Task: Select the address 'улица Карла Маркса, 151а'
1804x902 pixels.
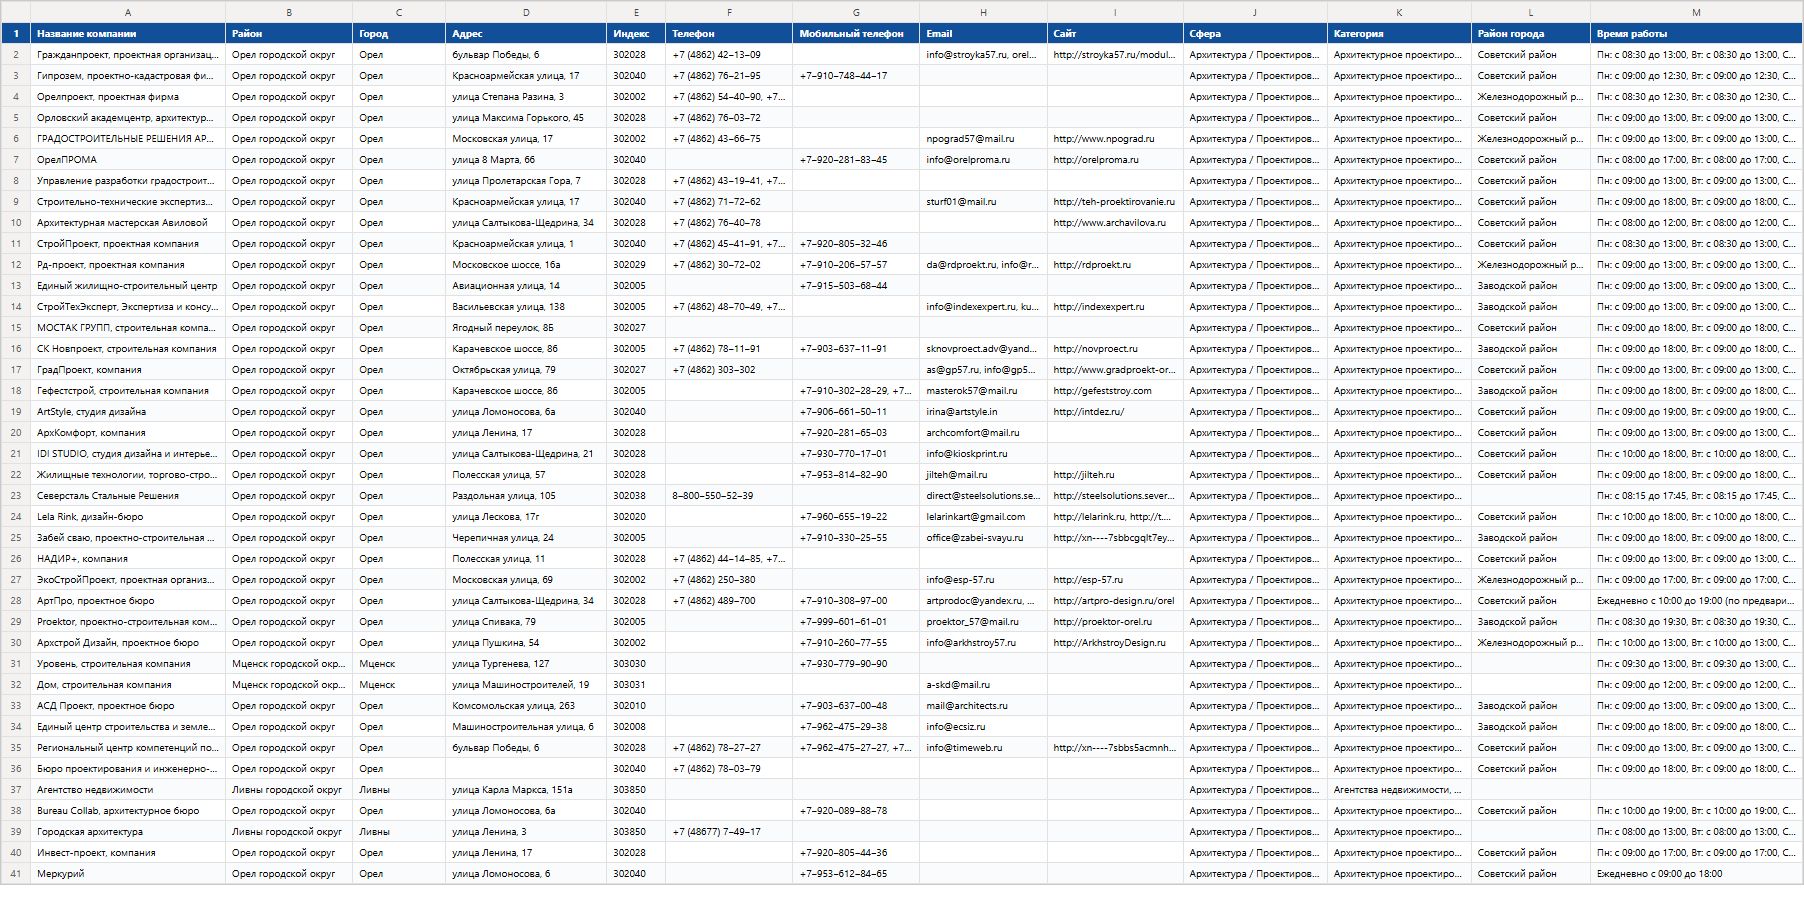Action: (x=526, y=790)
